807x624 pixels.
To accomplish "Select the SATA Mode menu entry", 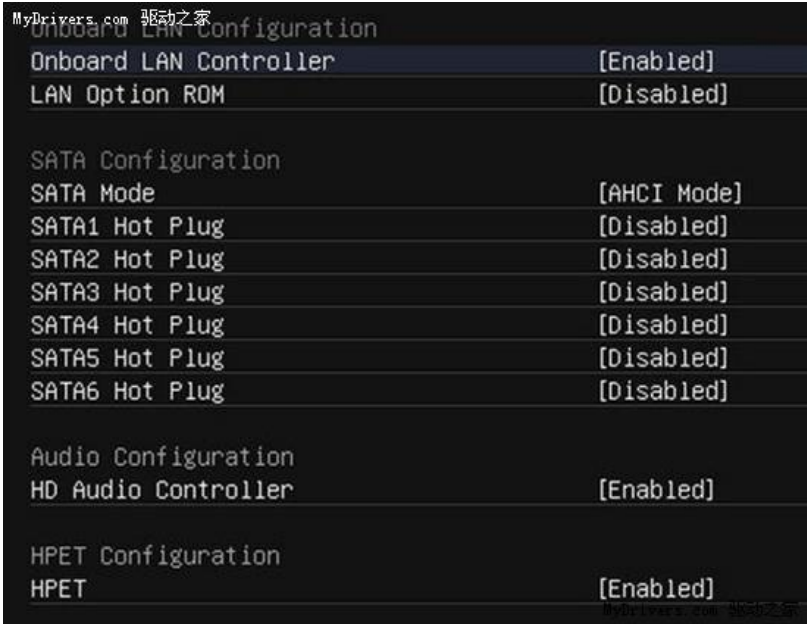I will point(93,193).
